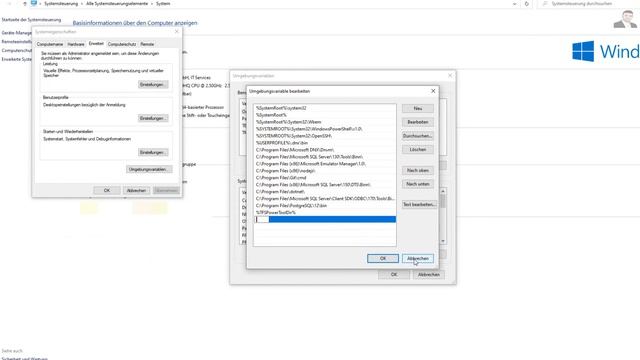Confirm Systemeigenschaften dialog with OK
The width and height of the screenshot is (640, 360).
(107, 191)
